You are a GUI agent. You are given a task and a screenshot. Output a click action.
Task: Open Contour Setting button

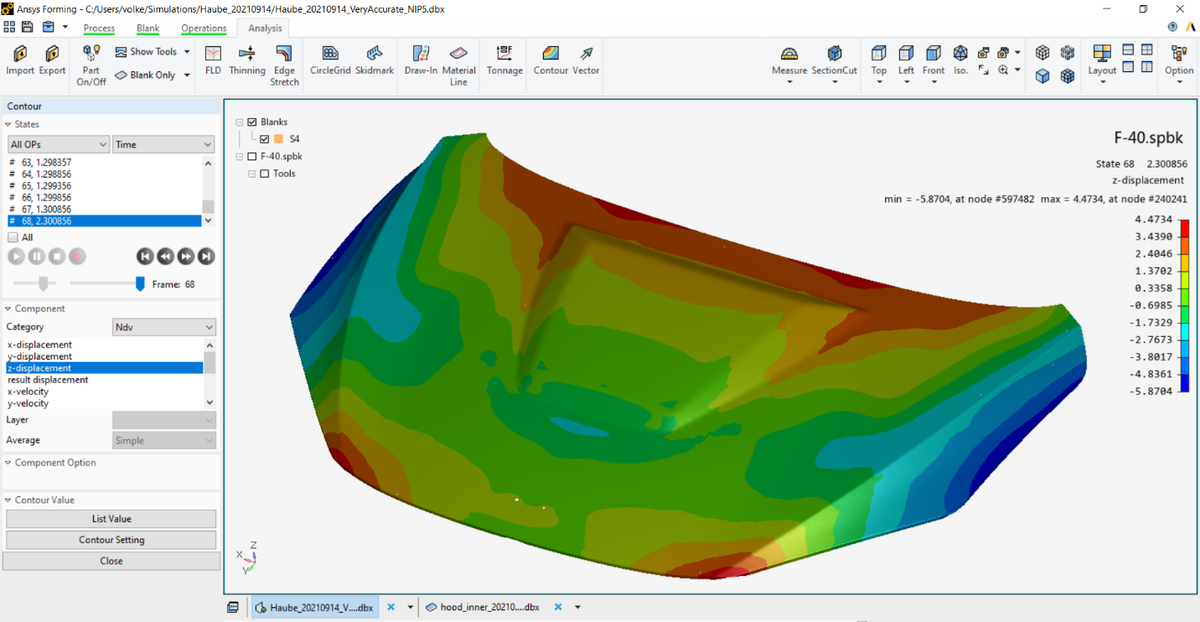tap(111, 540)
